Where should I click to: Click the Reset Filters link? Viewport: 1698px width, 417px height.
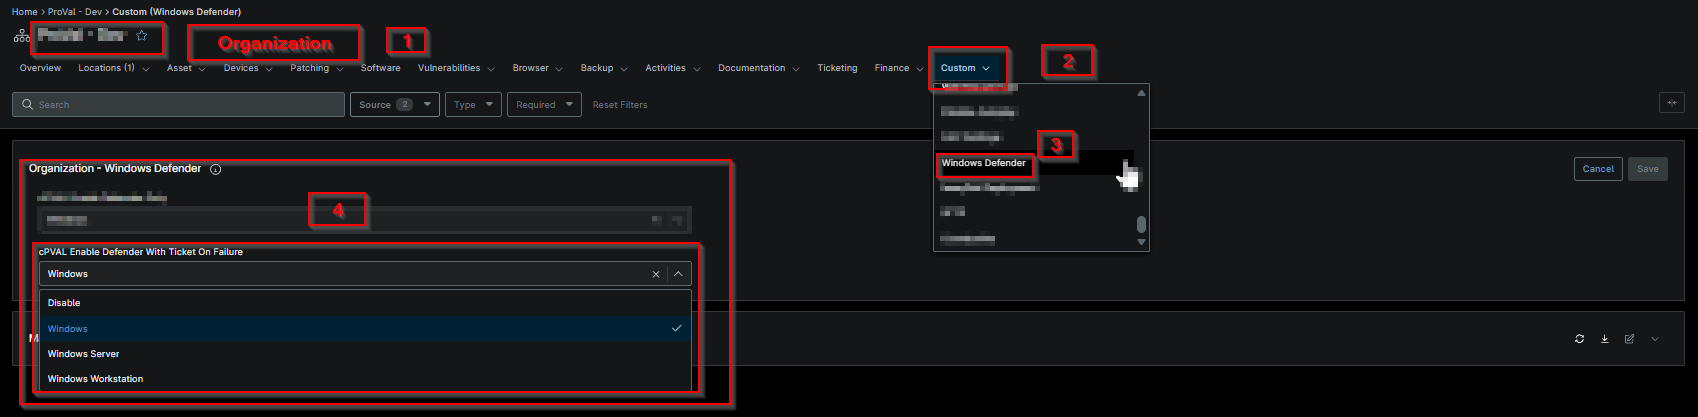pos(620,105)
